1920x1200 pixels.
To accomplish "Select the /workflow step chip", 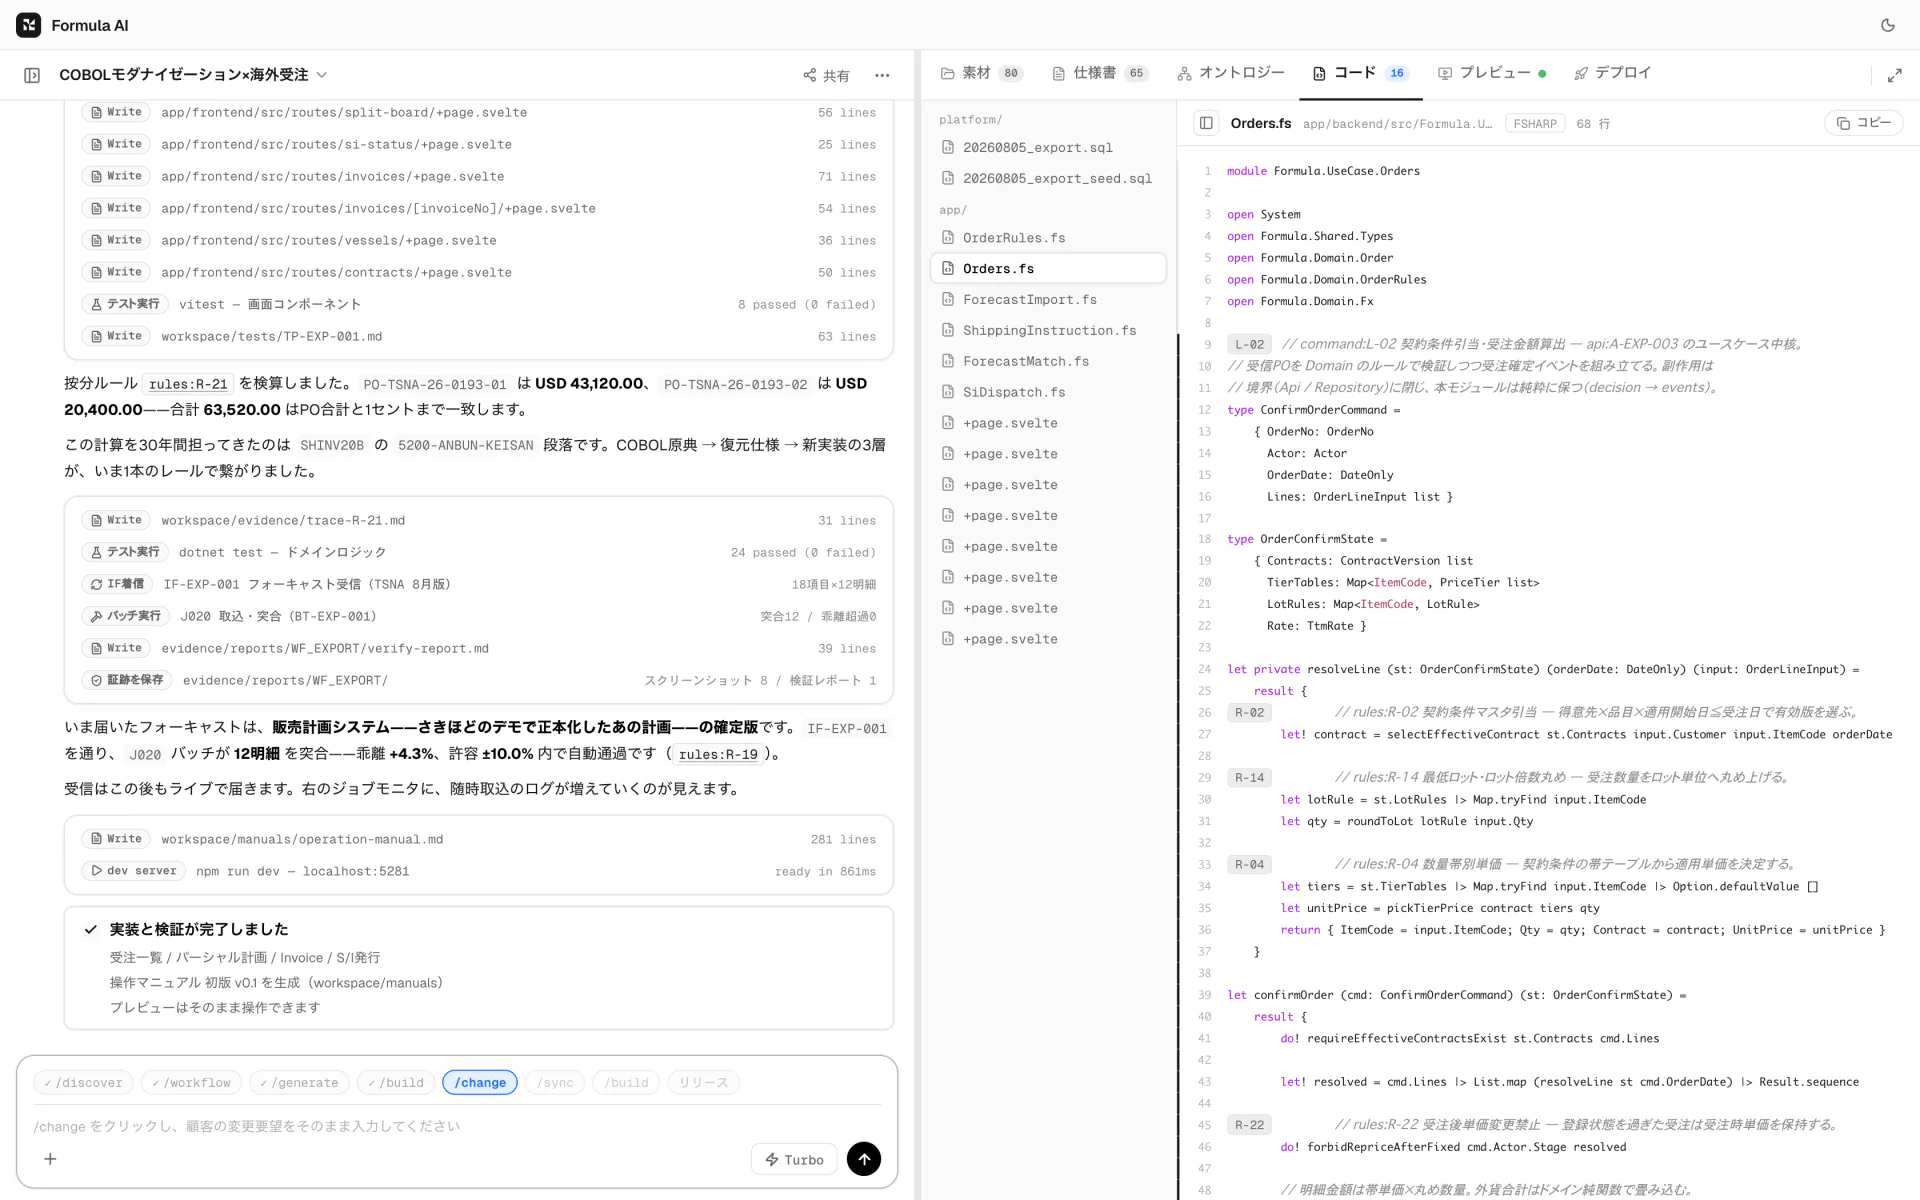I will click(x=191, y=1082).
